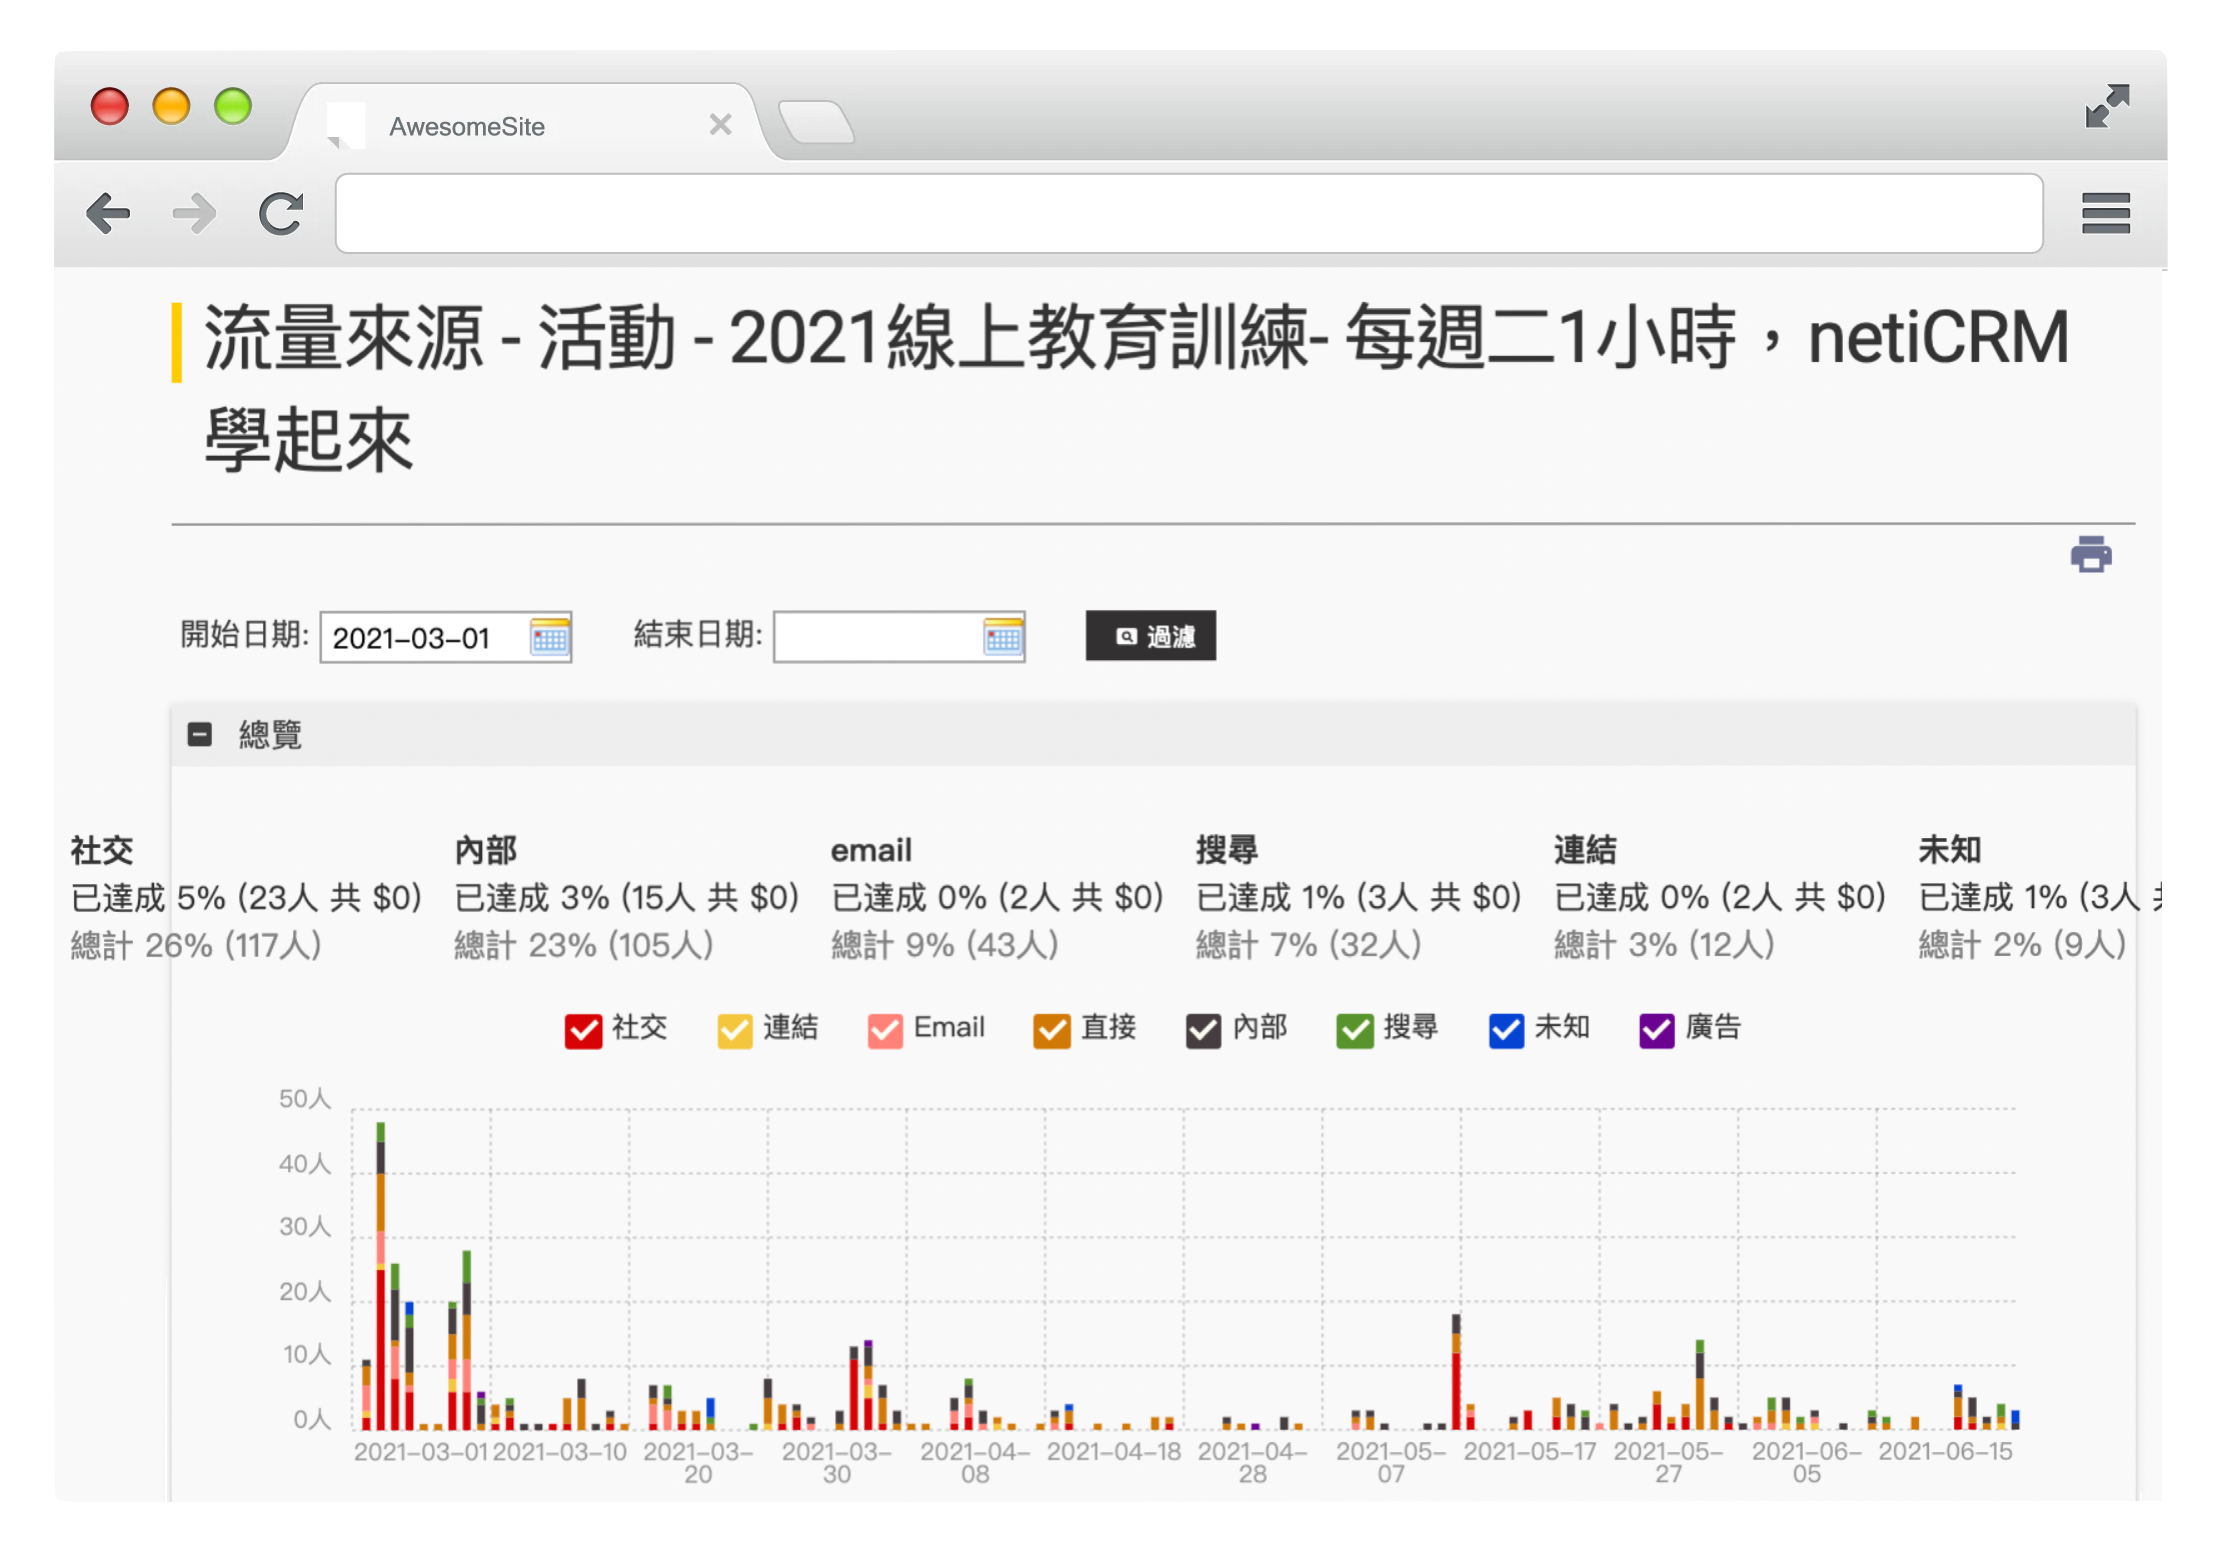2238x1558 pixels.
Task: Click the 開始日期 input field
Action: point(446,637)
